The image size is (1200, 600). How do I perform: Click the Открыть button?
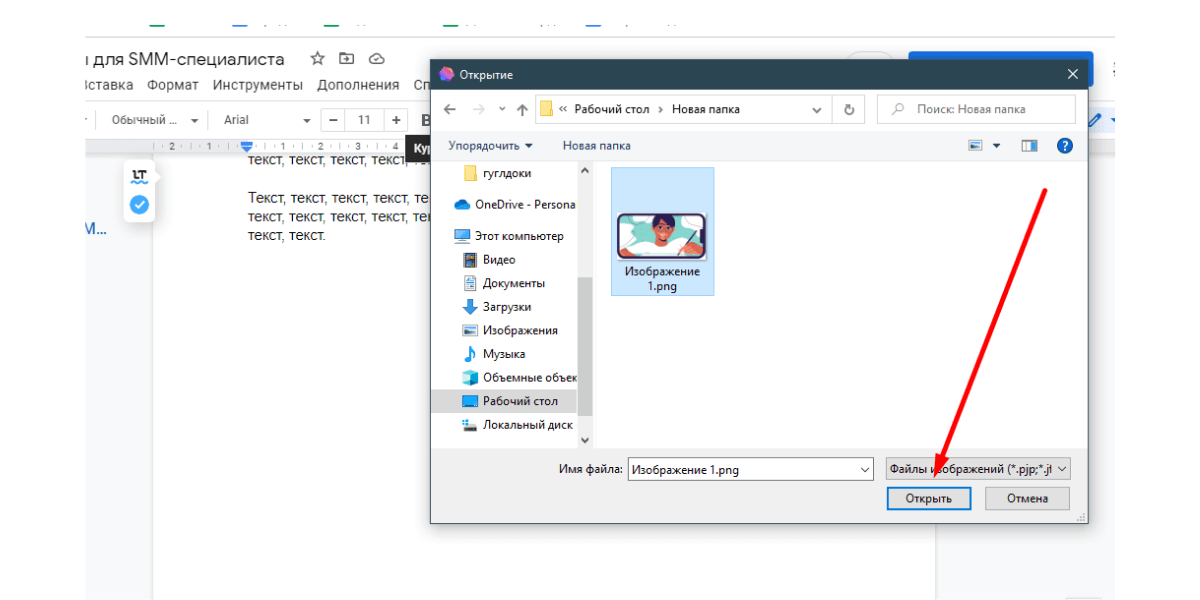pyautogui.click(x=928, y=498)
